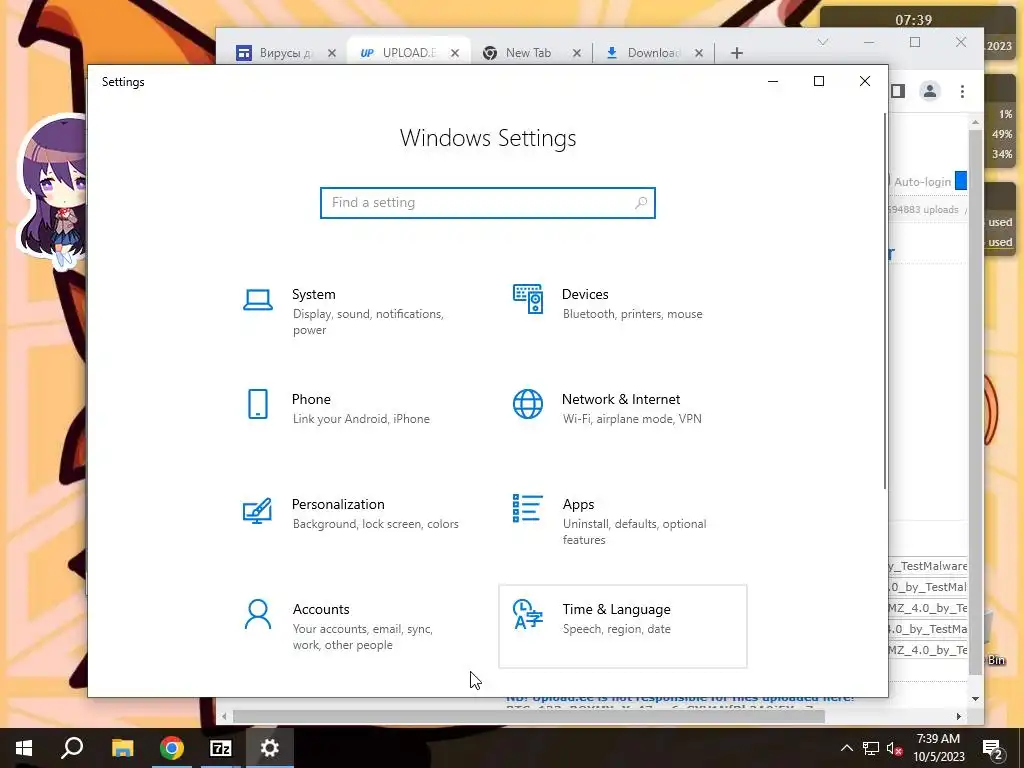Toggle the Chrome side panel icon
The image size is (1024, 768).
[x=899, y=91]
